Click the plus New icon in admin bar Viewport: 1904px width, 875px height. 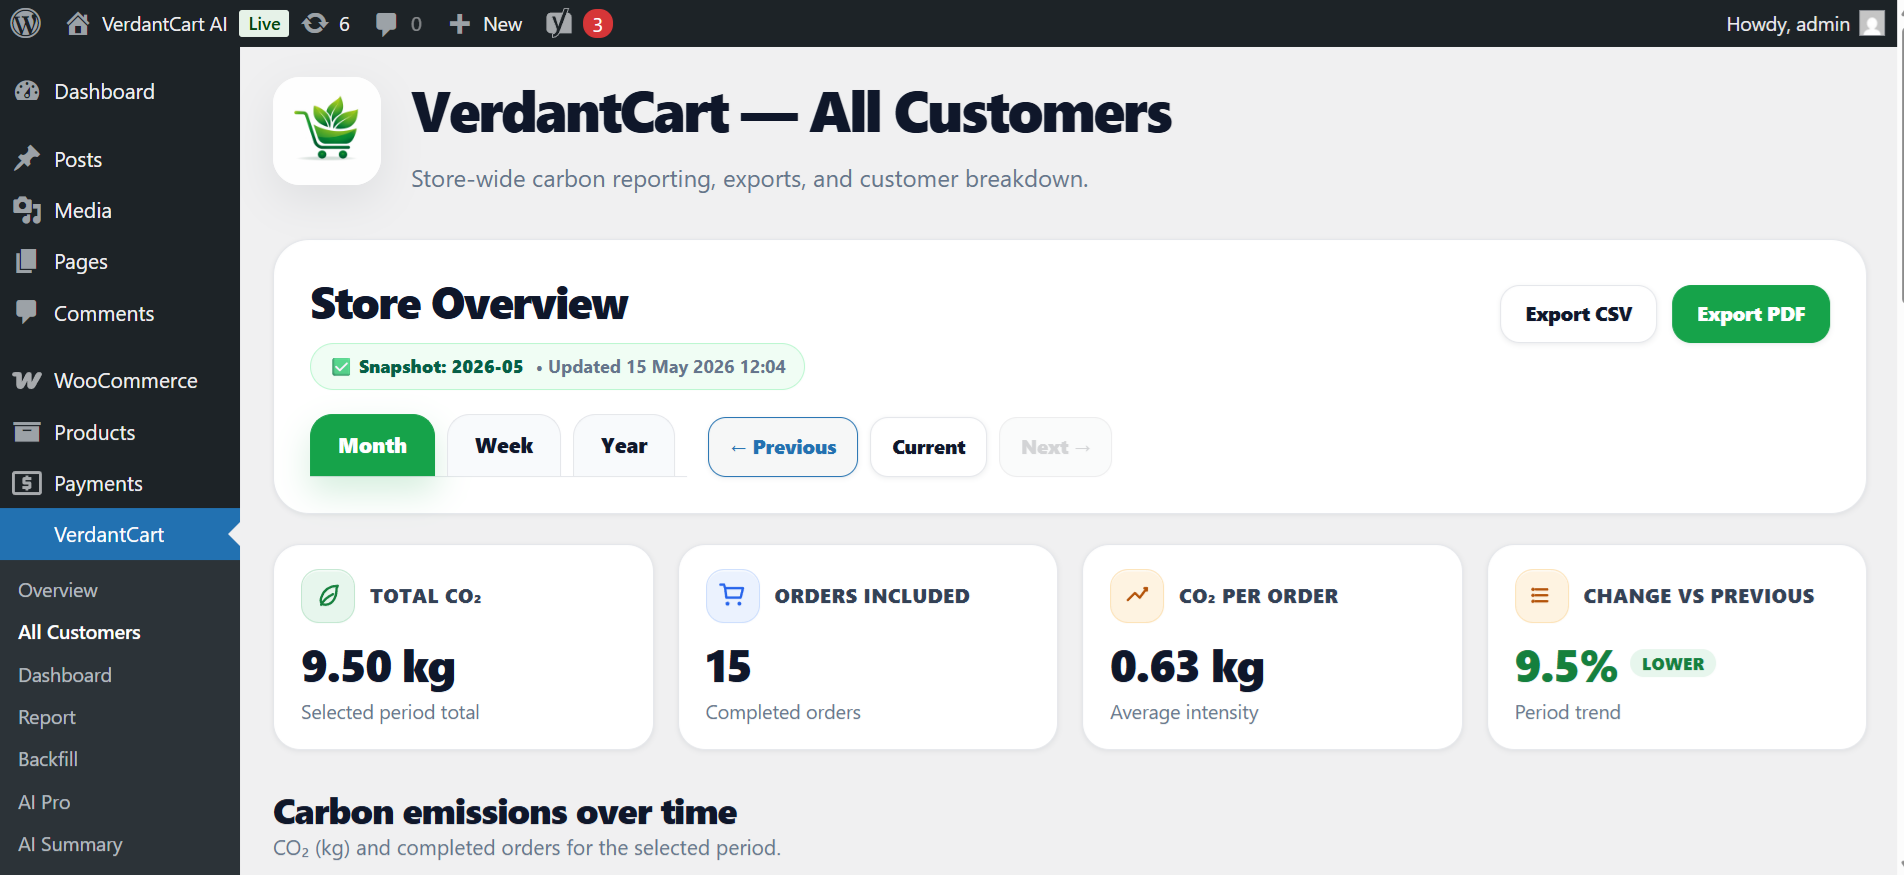pos(459,24)
